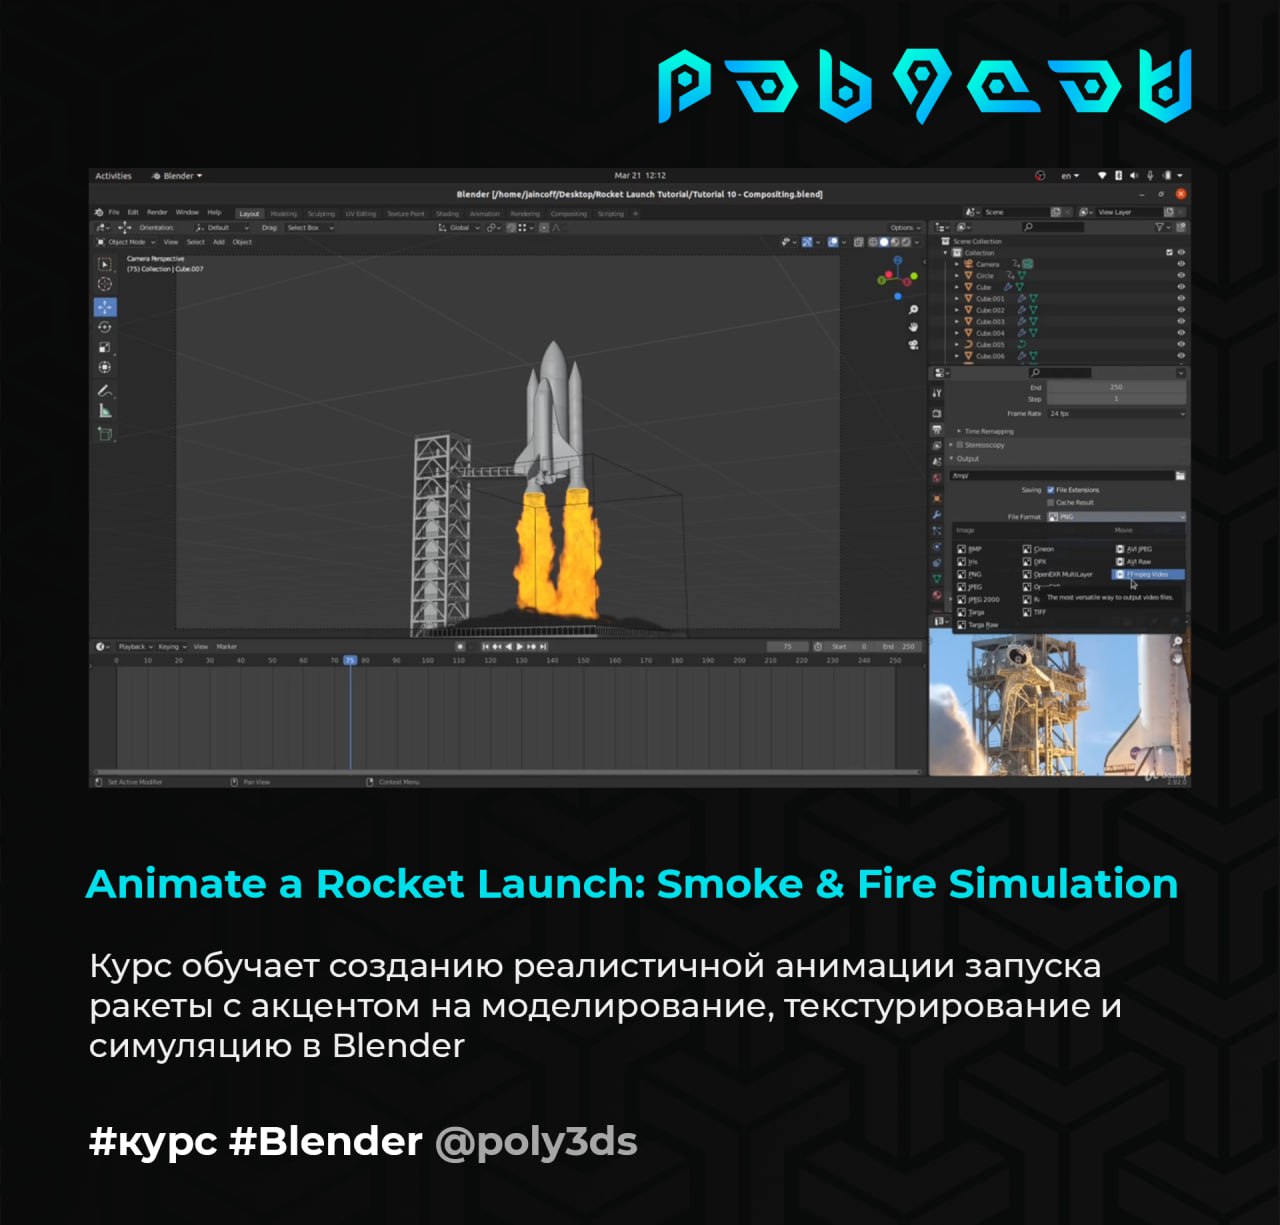Viewport: 1280px width, 1225px height.
Task: Select the Select Box tool in the toolbar
Action: [x=105, y=264]
